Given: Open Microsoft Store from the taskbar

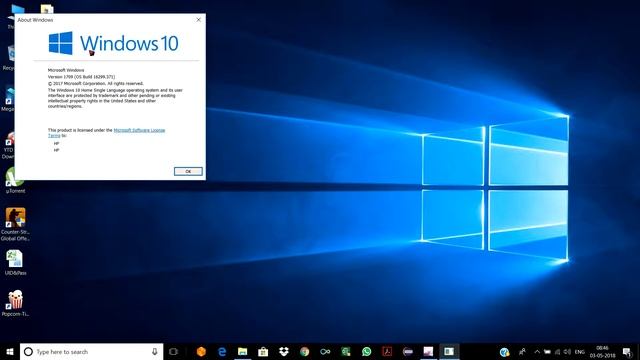Looking at the screenshot, I should (x=263, y=351).
